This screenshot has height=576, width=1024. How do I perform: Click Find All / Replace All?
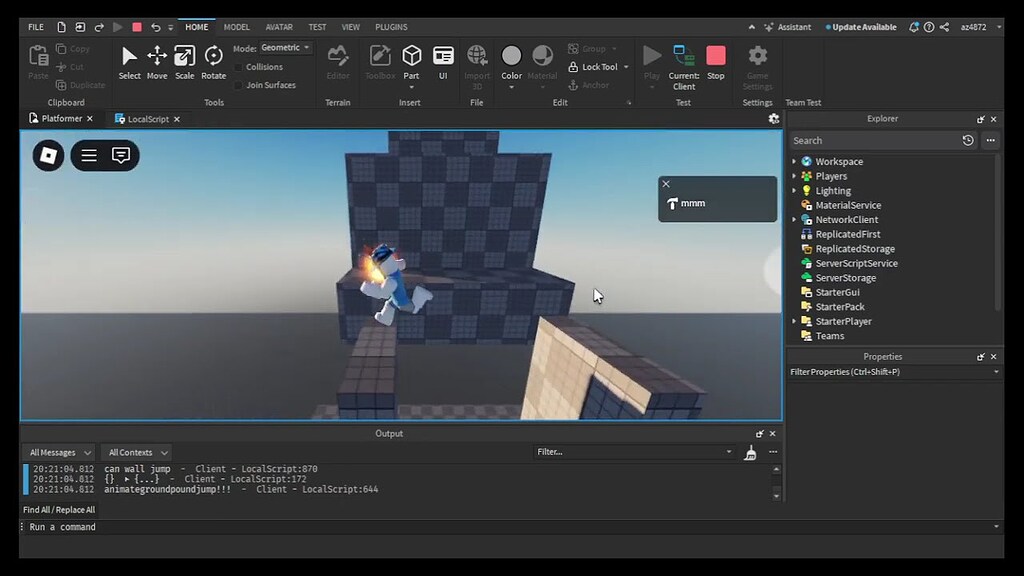pos(58,509)
